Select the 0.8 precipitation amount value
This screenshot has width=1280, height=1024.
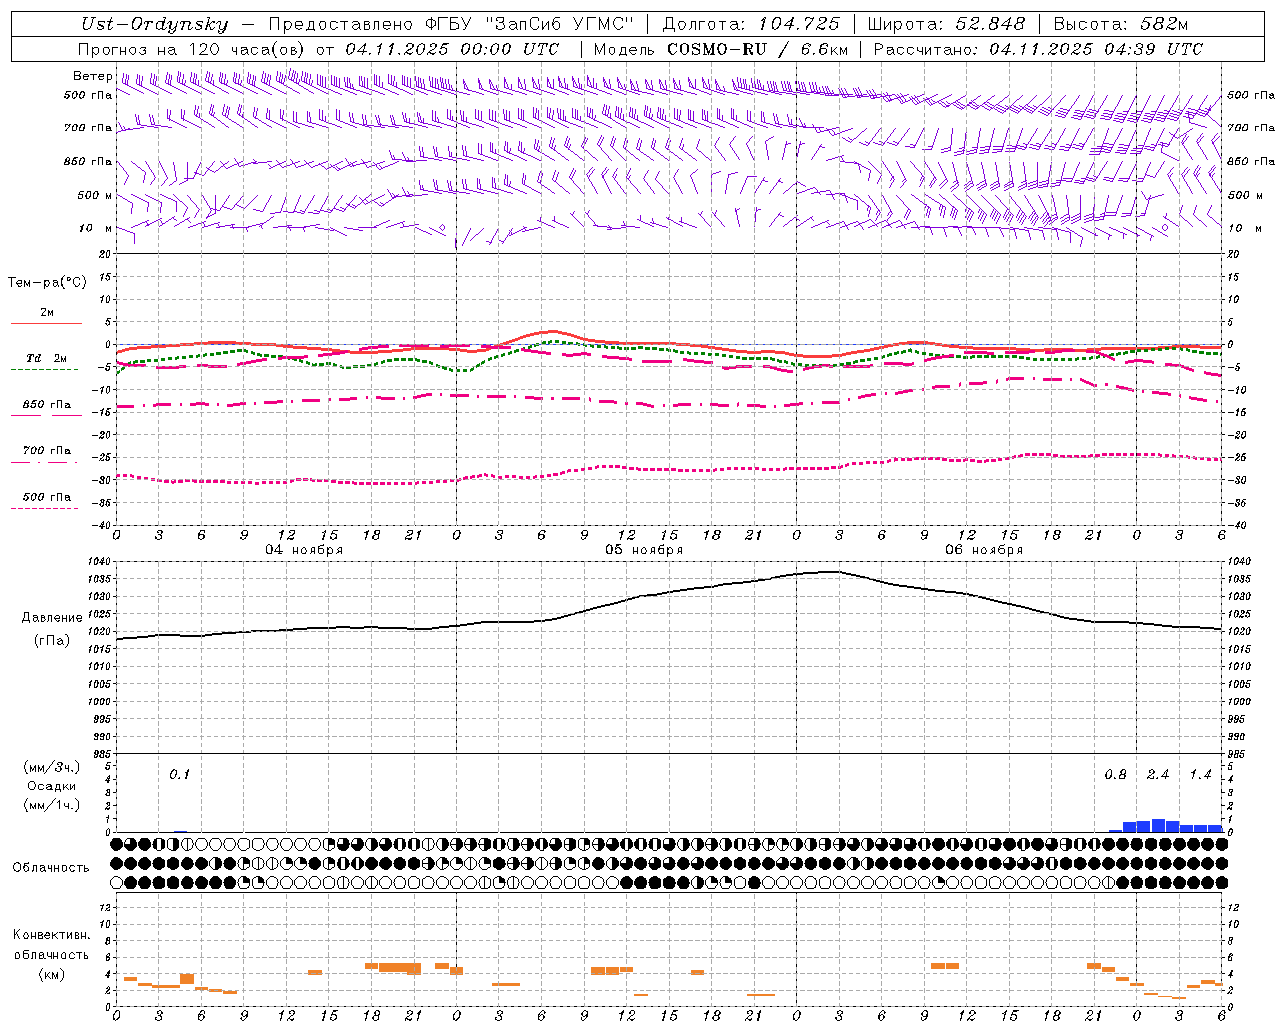1116,775
